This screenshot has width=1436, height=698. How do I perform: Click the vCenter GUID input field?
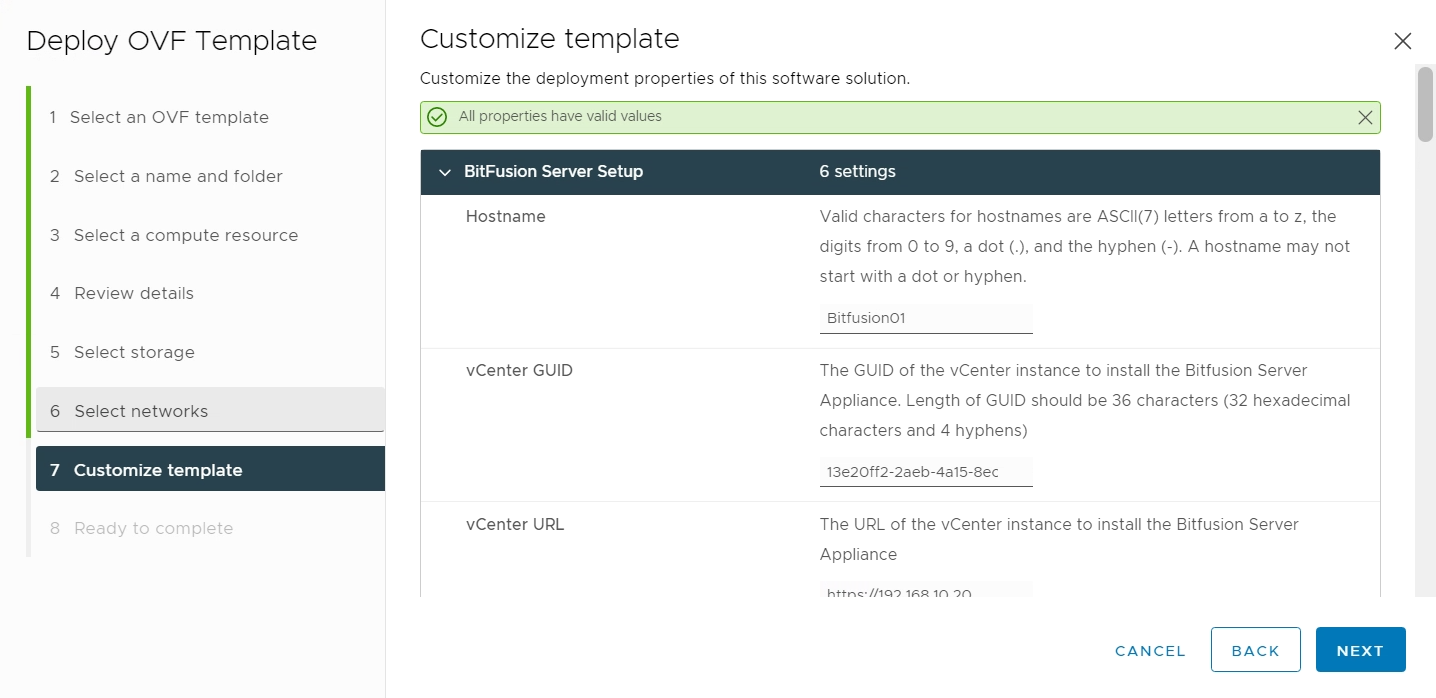[926, 472]
